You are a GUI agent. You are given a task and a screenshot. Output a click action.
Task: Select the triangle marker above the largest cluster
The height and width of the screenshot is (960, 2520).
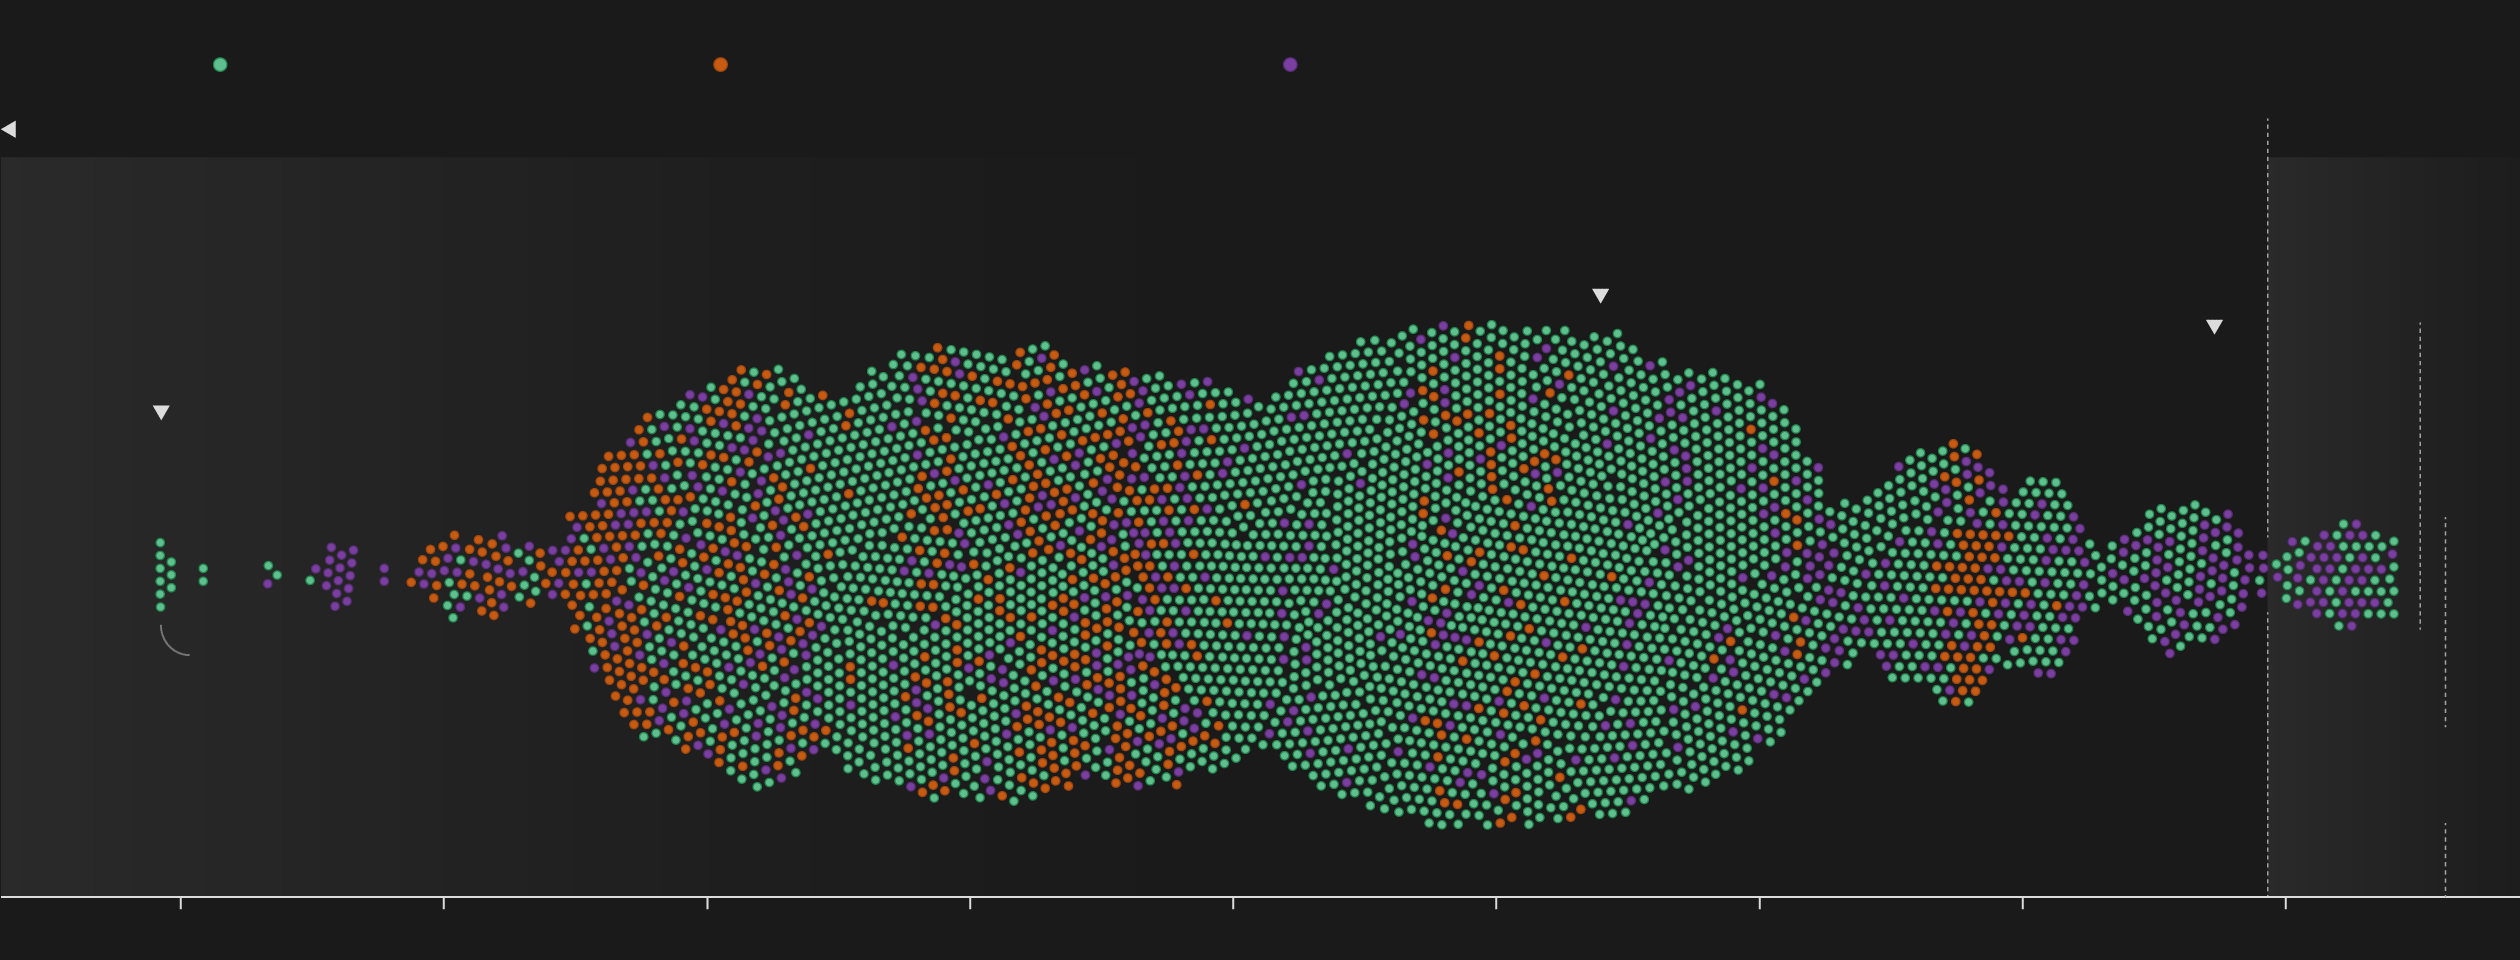[1600, 296]
